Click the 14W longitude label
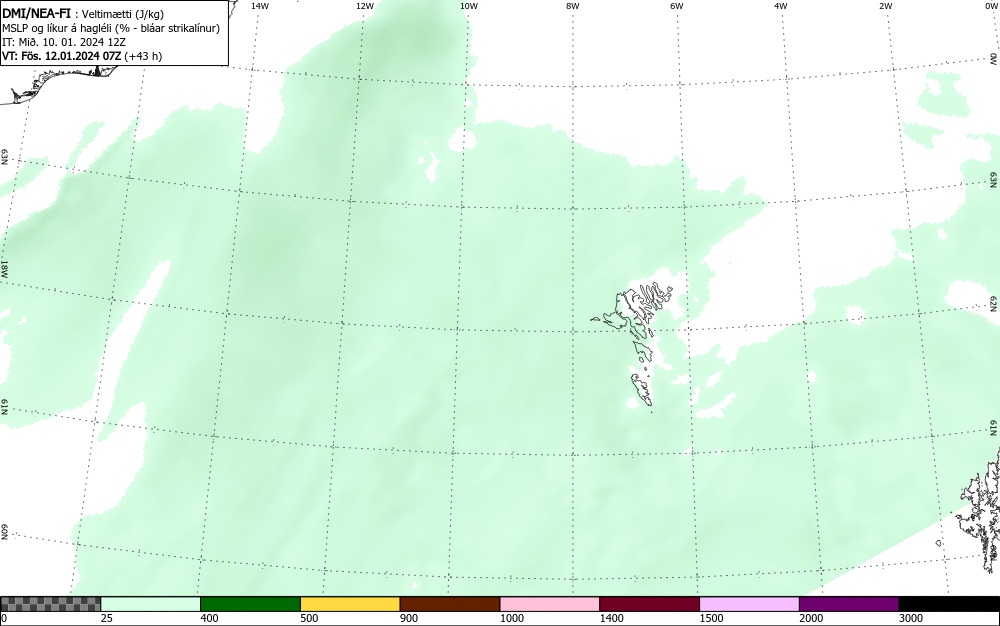This screenshot has width=1000, height=626. tap(260, 6)
